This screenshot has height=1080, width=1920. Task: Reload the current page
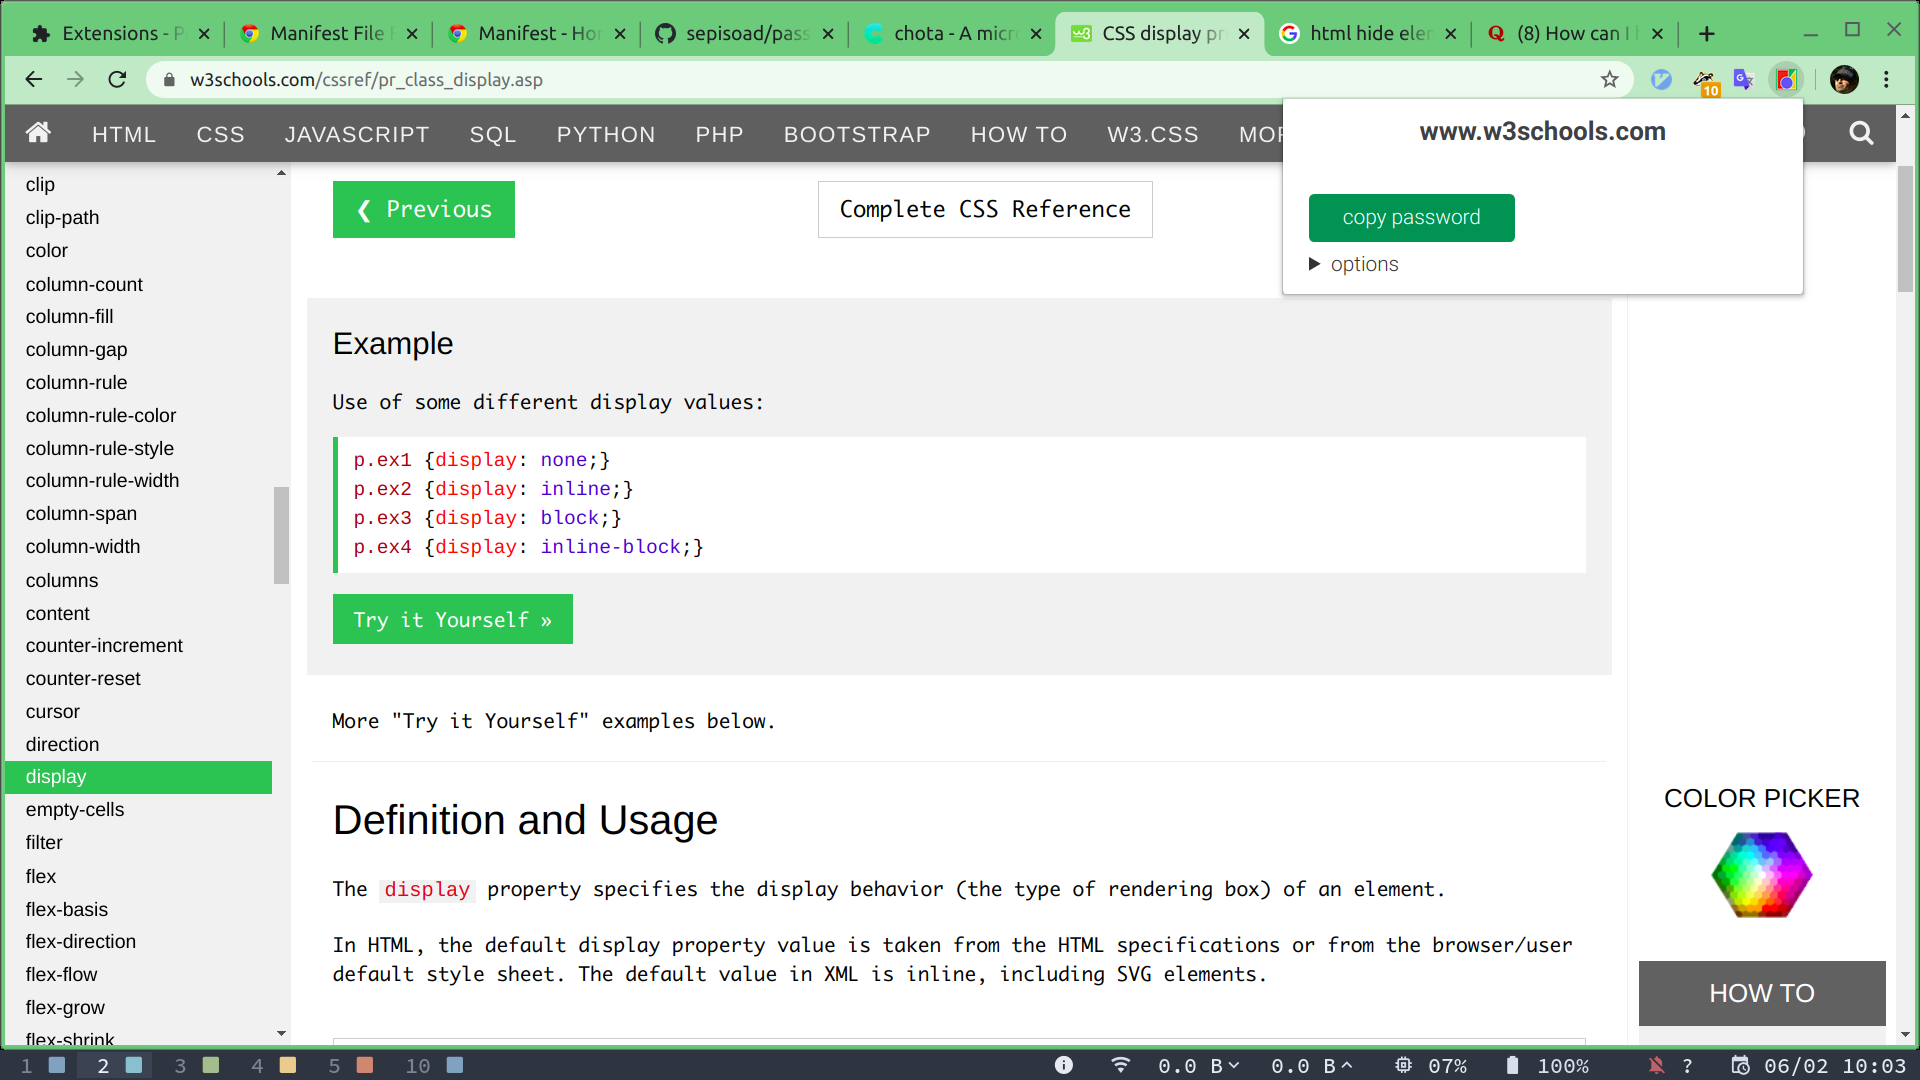pyautogui.click(x=117, y=80)
